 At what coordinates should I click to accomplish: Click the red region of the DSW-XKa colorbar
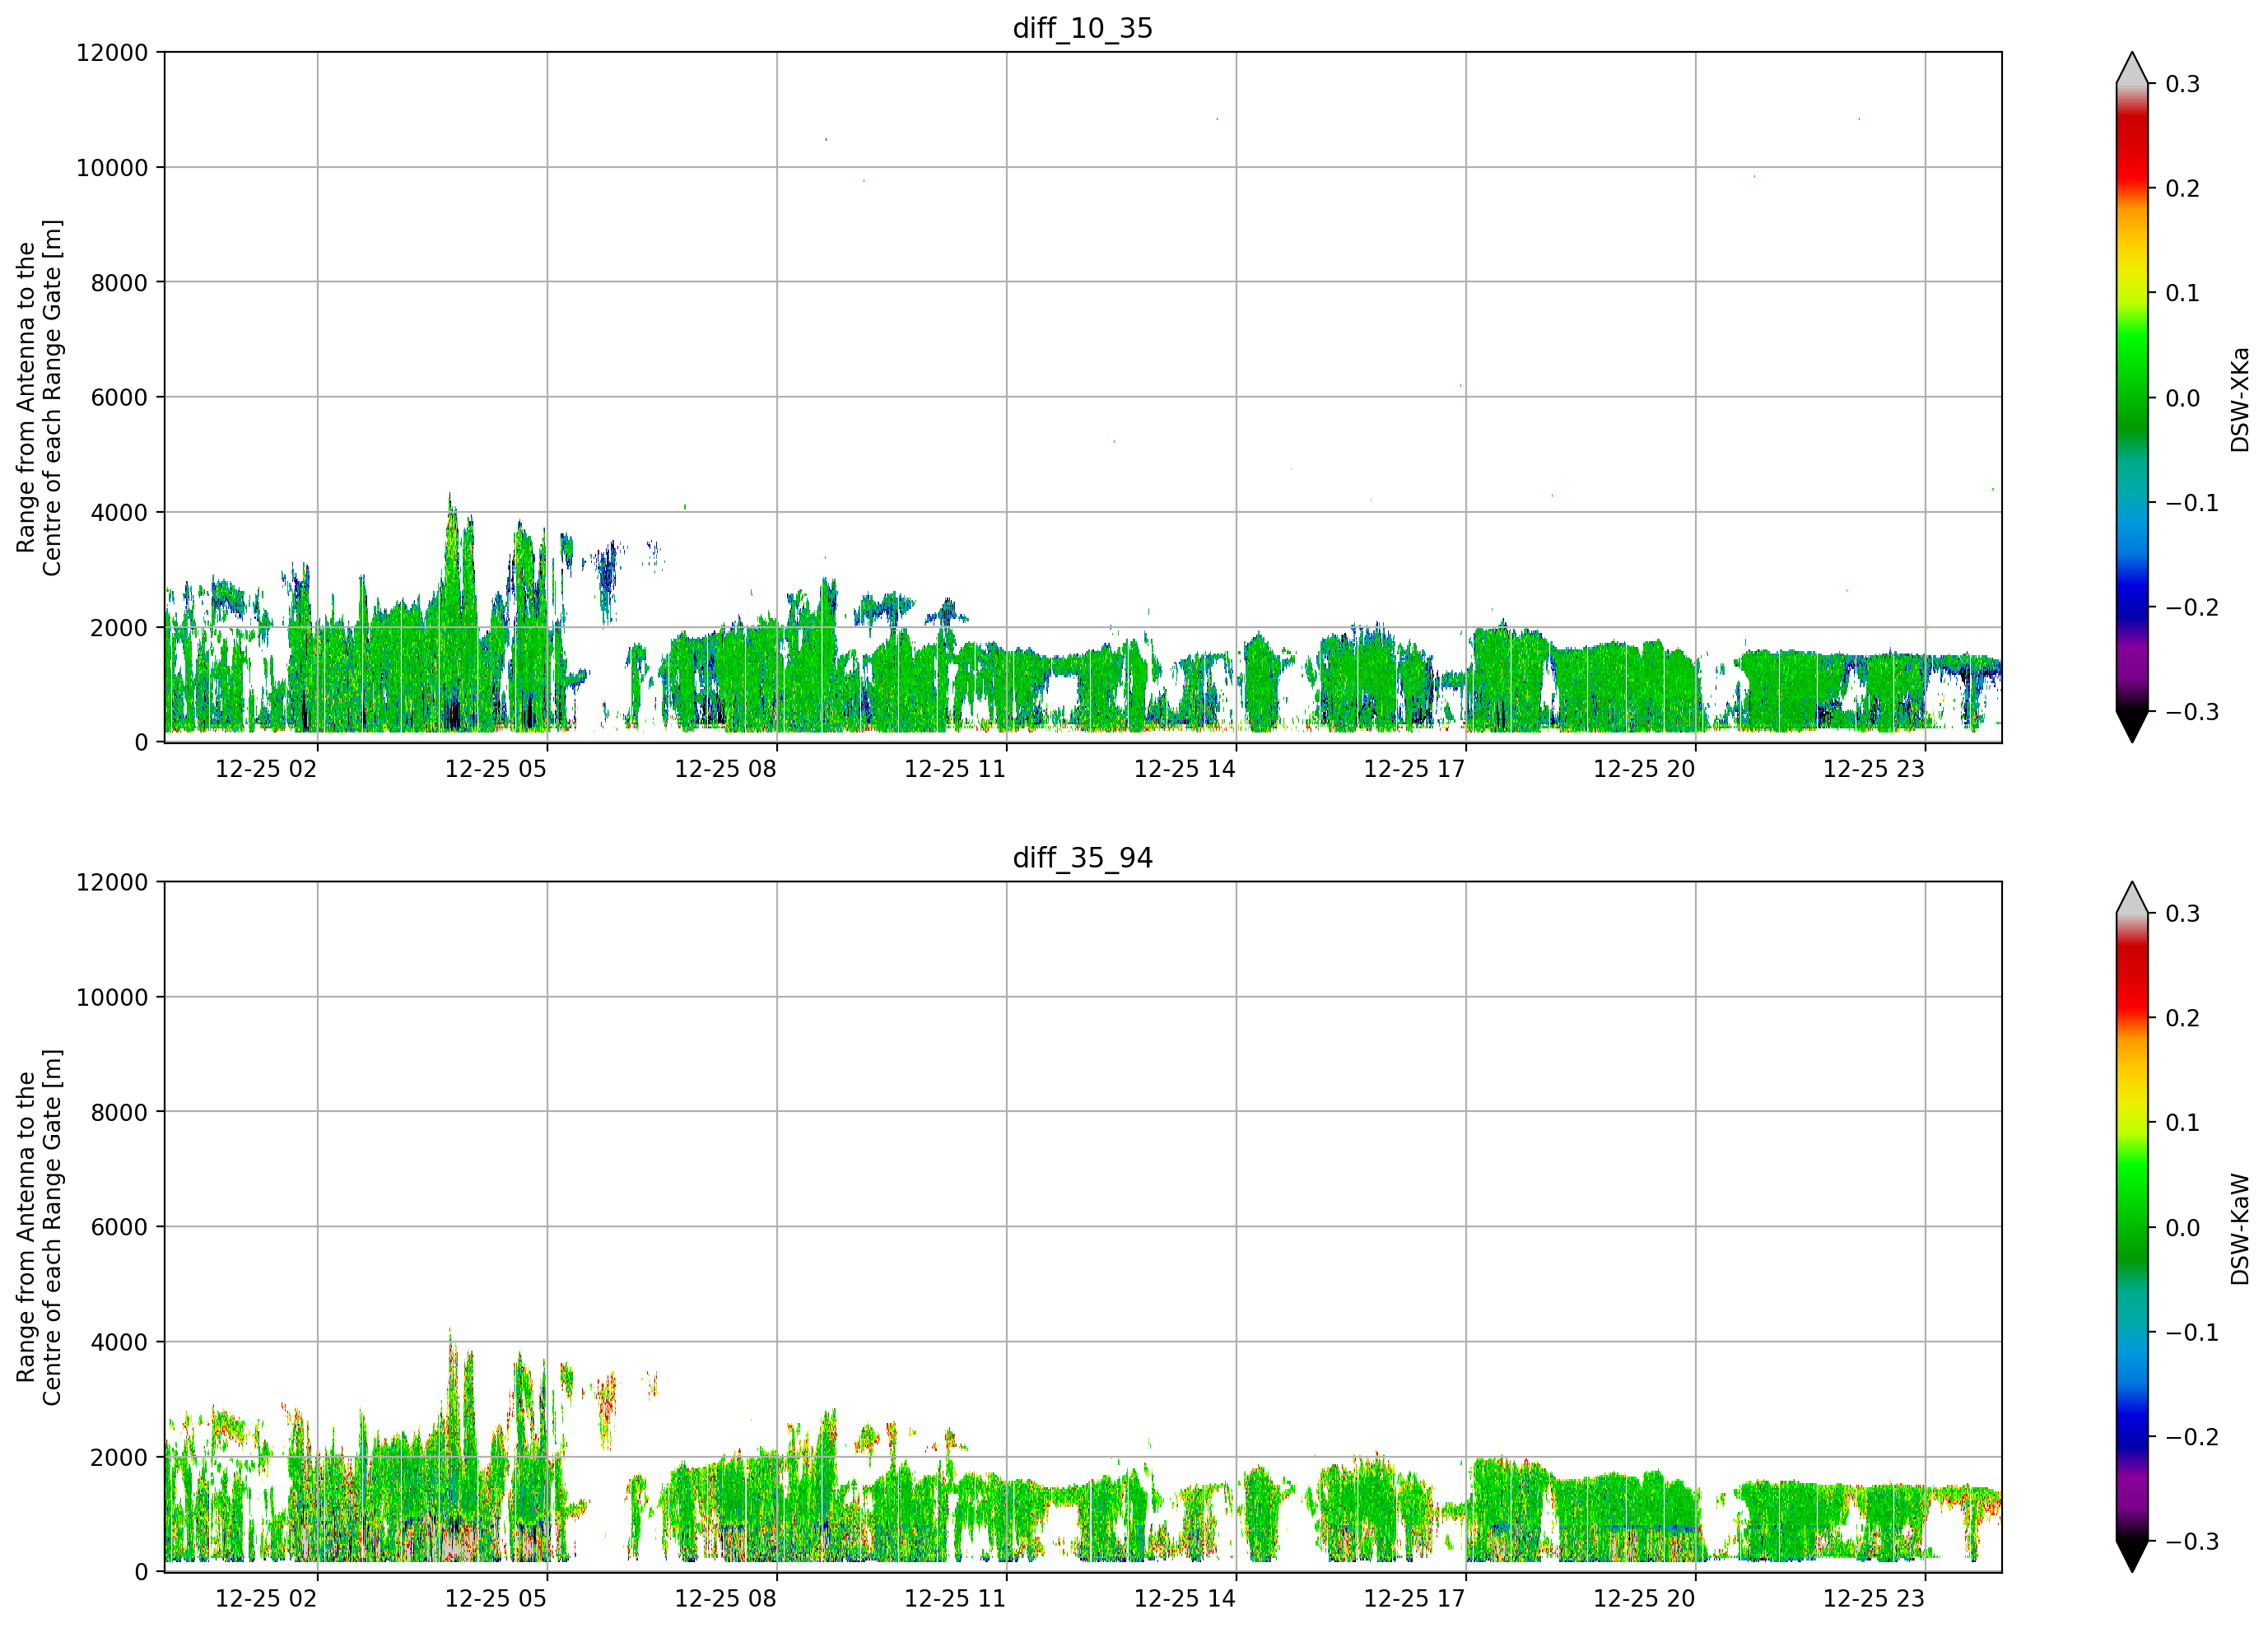point(2132,150)
